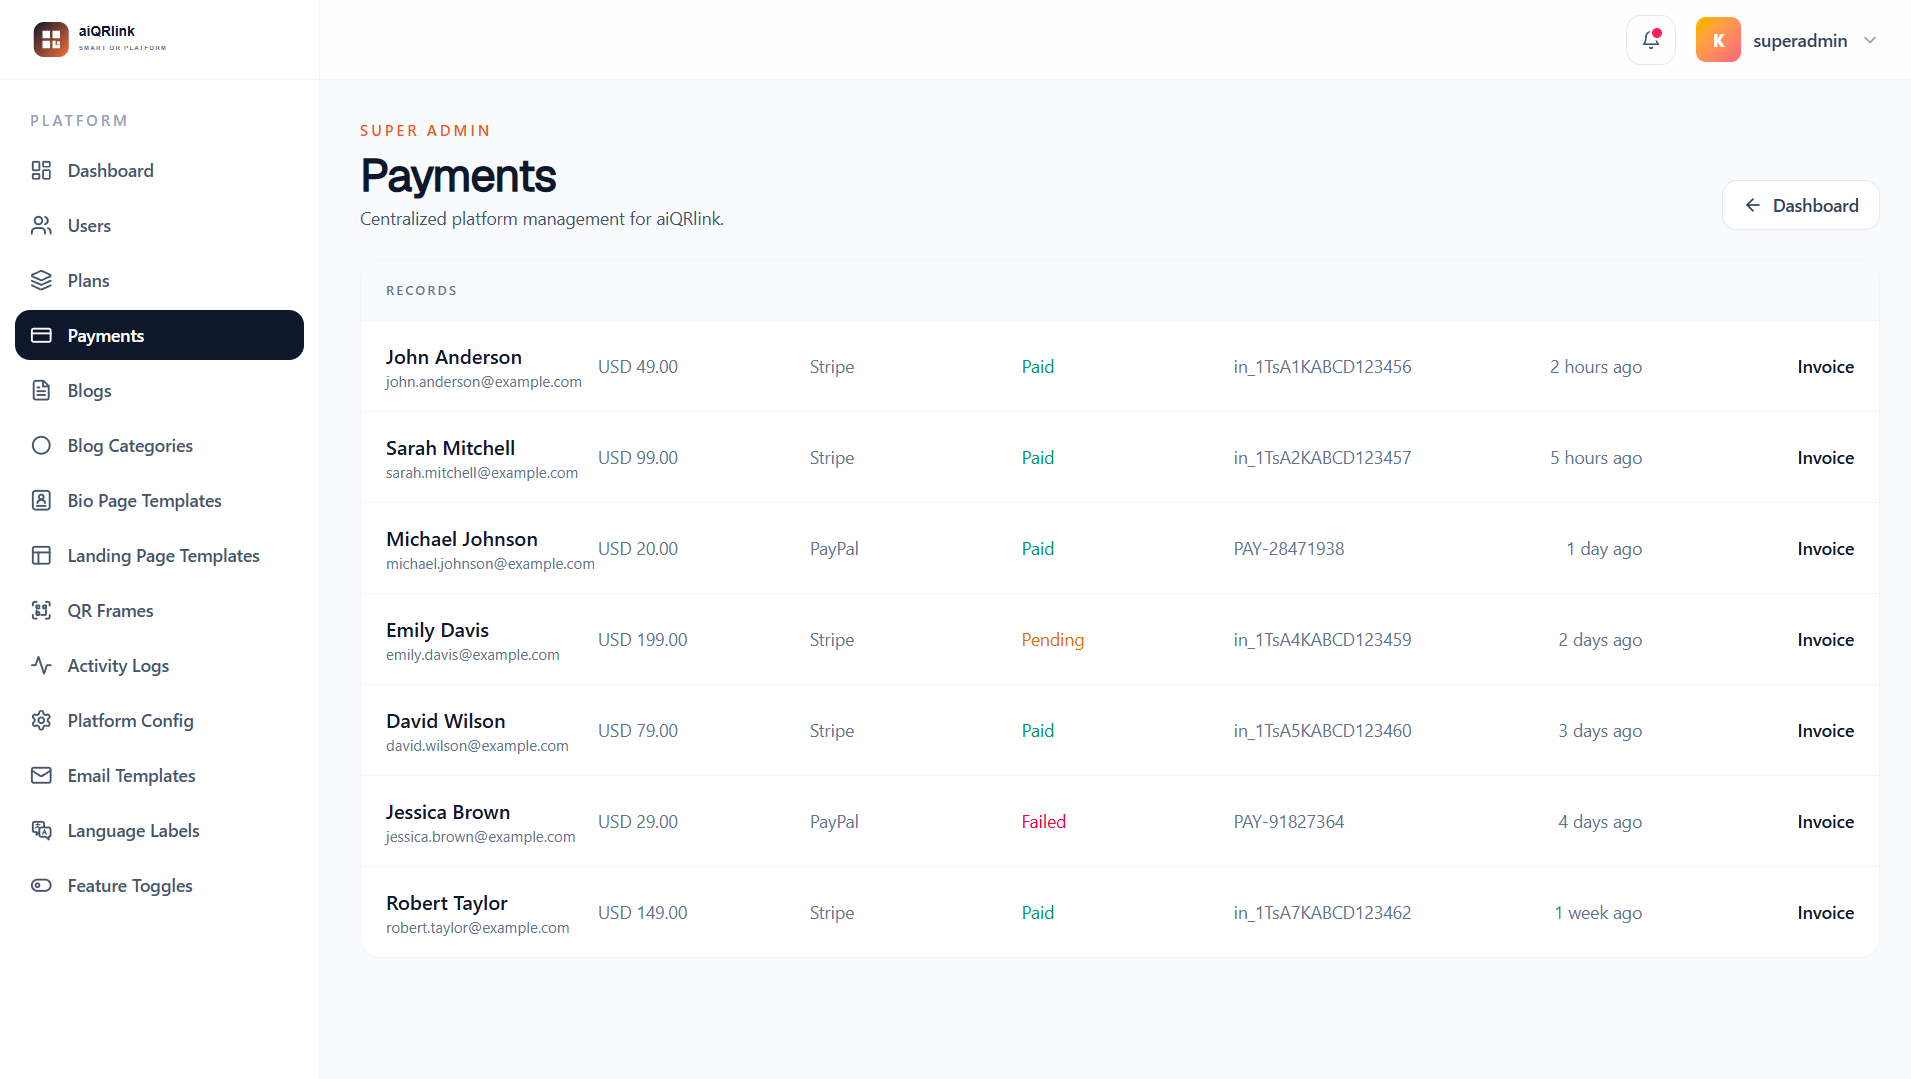Click the orange K avatar
This screenshot has height=1079, width=1911.
coord(1717,40)
